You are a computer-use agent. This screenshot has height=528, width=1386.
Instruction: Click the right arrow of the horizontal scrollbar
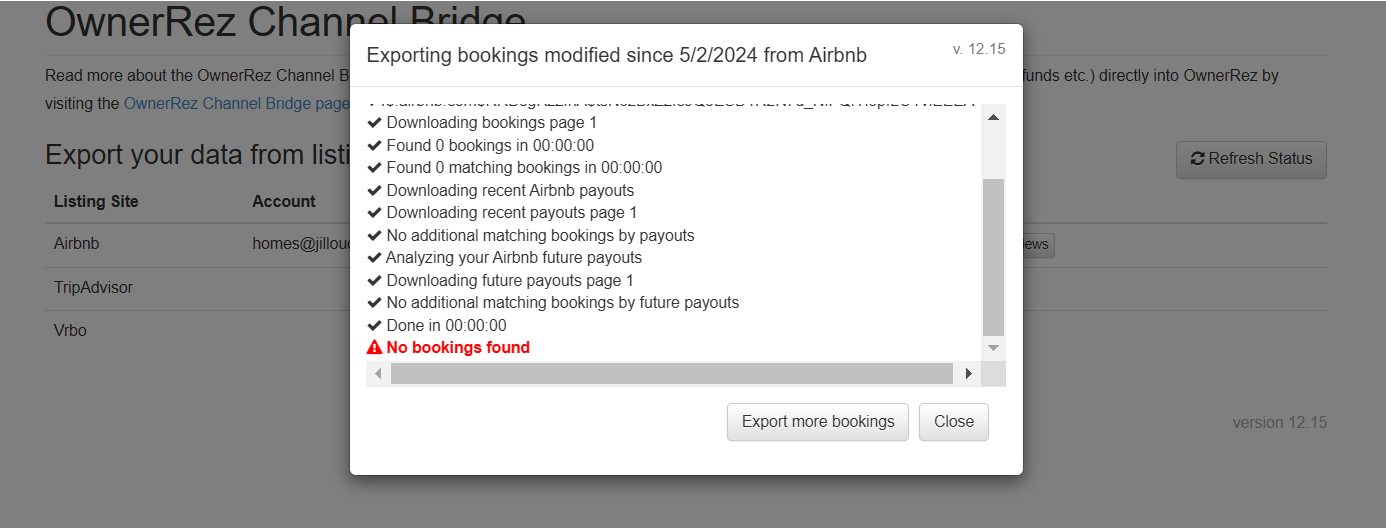[x=967, y=374]
